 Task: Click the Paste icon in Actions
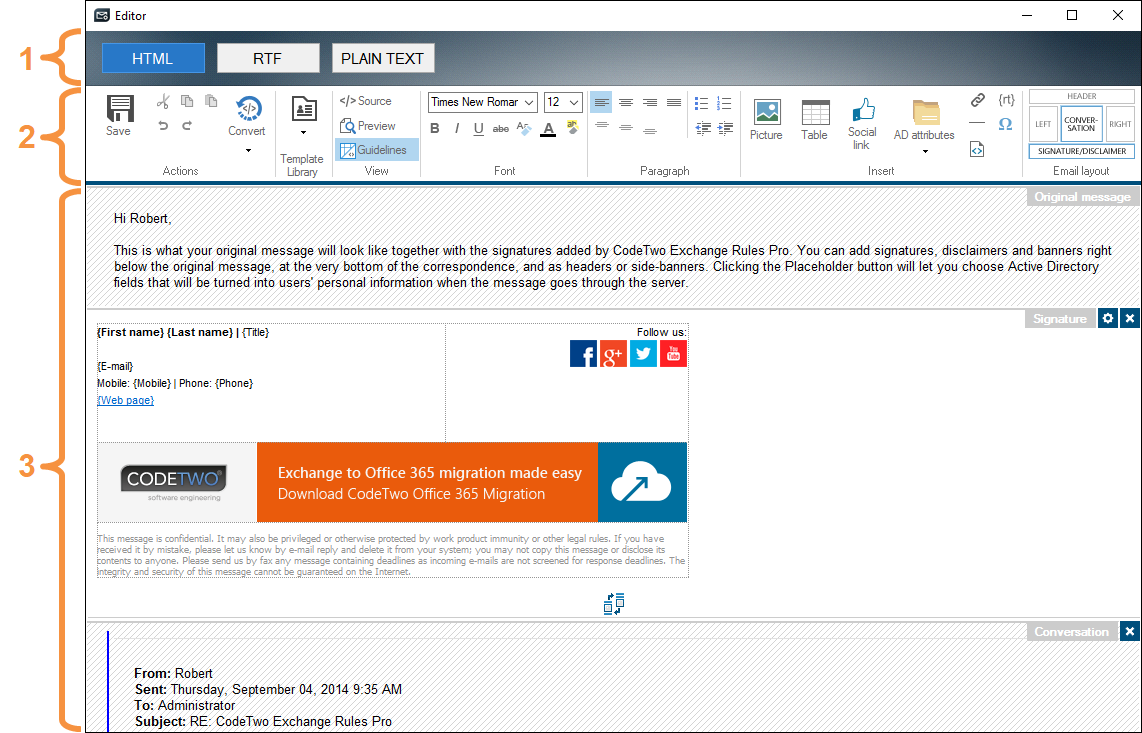(x=211, y=101)
